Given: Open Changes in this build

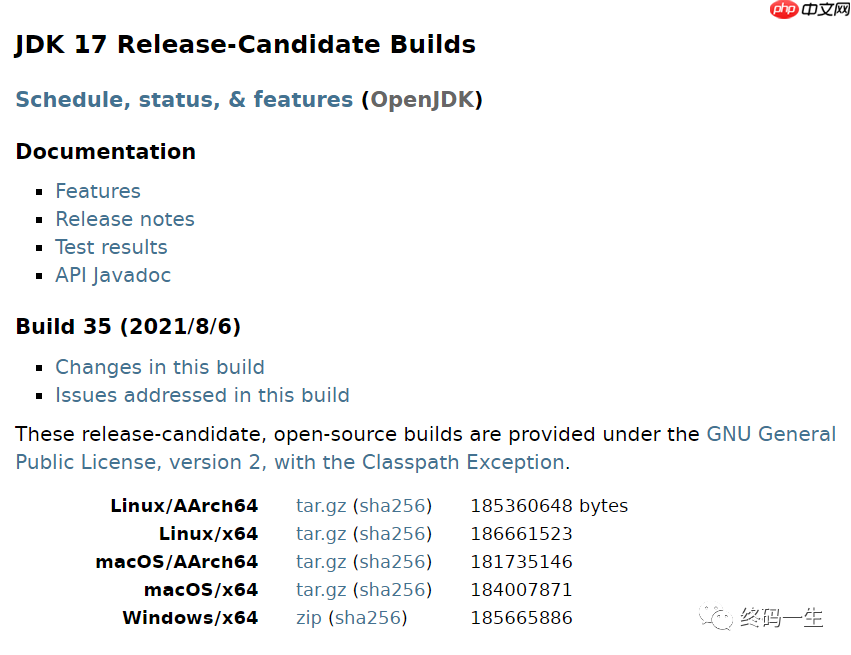Looking at the screenshot, I should click(x=160, y=367).
